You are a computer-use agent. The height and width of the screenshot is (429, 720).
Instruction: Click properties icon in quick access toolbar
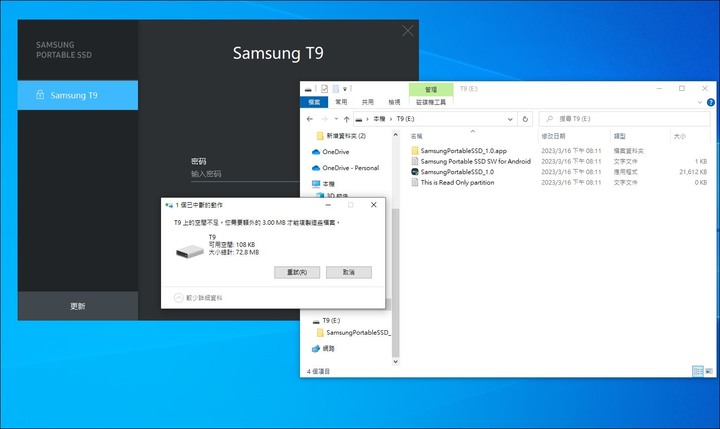(325, 89)
